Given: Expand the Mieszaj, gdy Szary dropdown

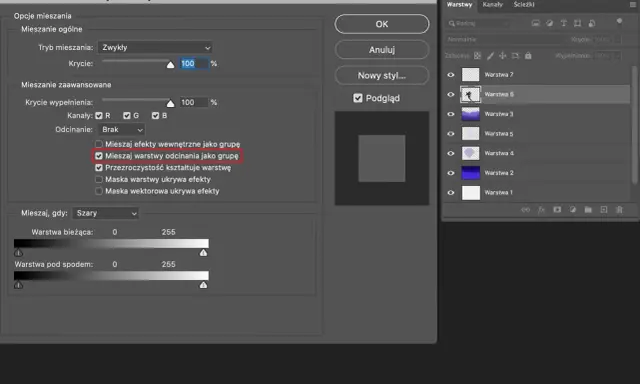Looking at the screenshot, I should (106, 213).
